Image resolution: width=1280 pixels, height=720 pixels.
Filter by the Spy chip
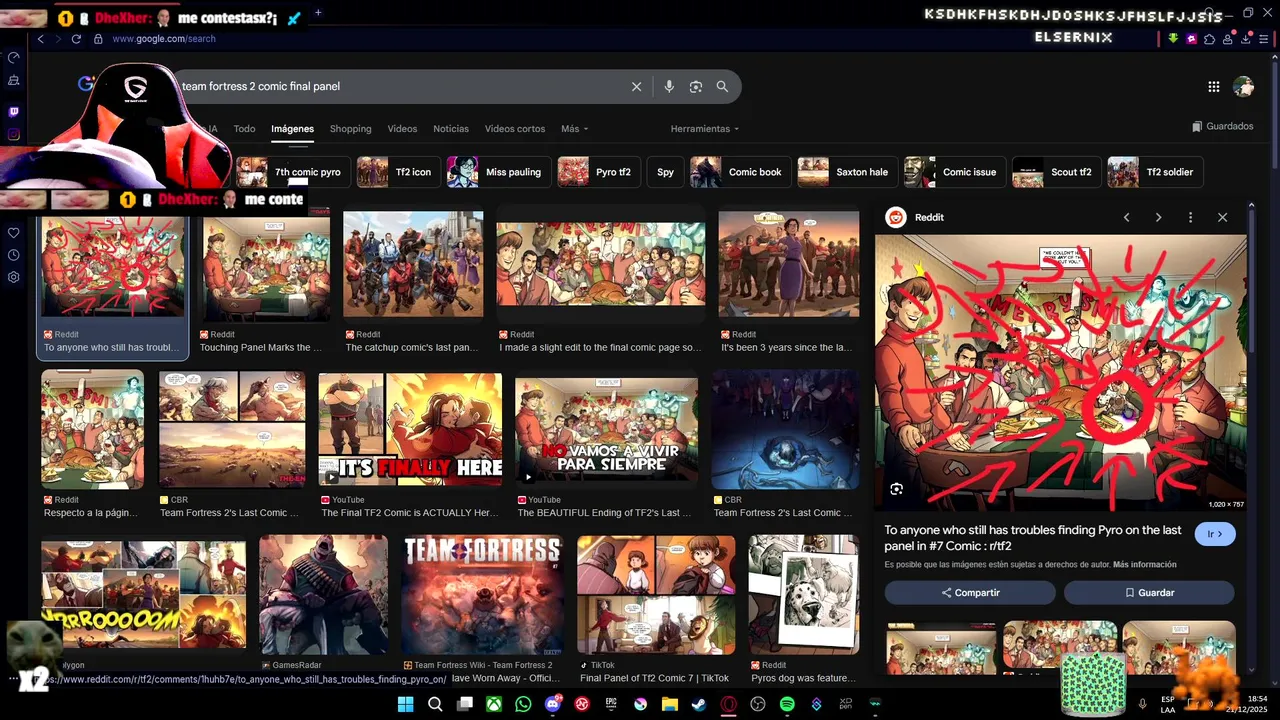point(665,172)
